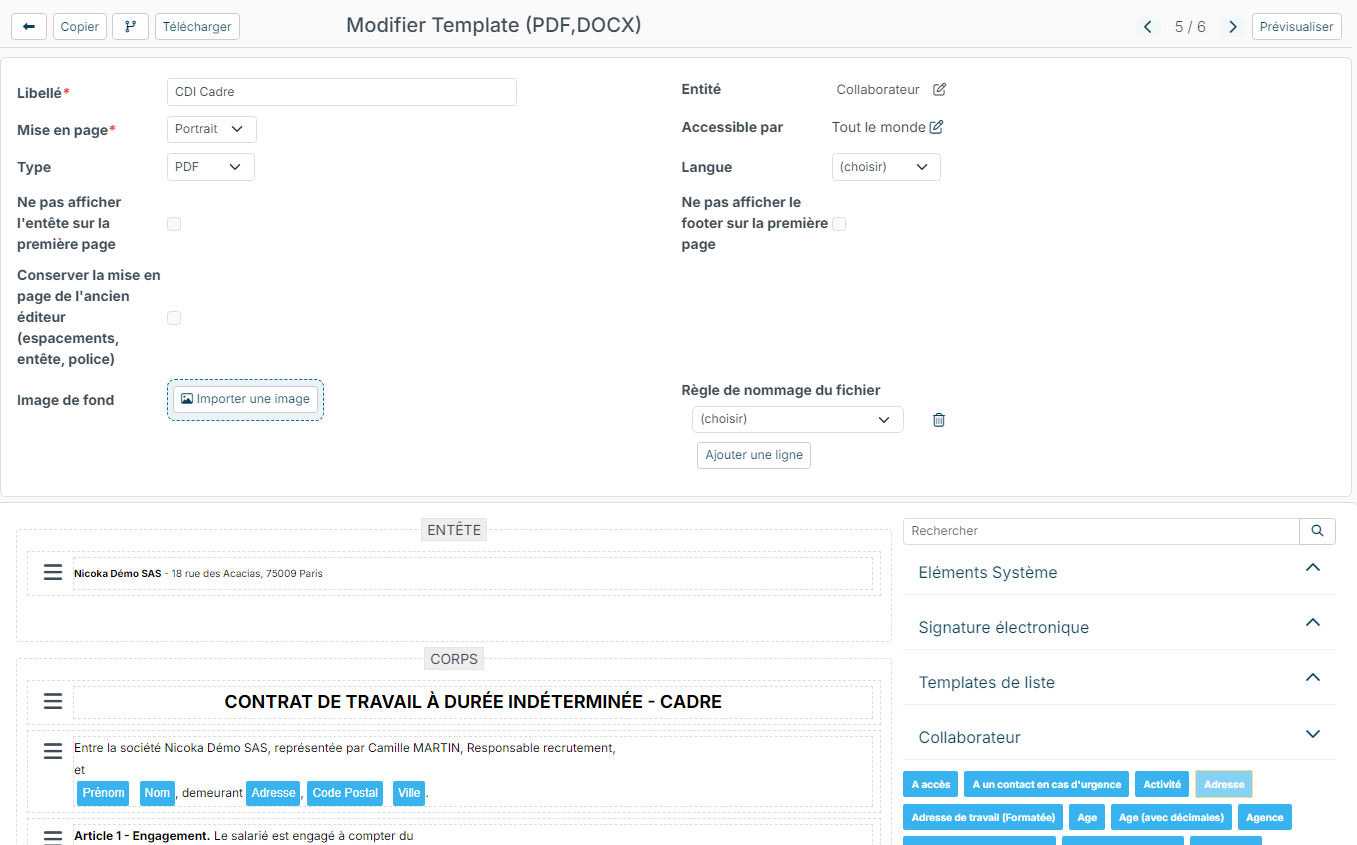The width and height of the screenshot is (1357, 845).
Task: Delete the file naming rule row
Action: click(x=938, y=420)
